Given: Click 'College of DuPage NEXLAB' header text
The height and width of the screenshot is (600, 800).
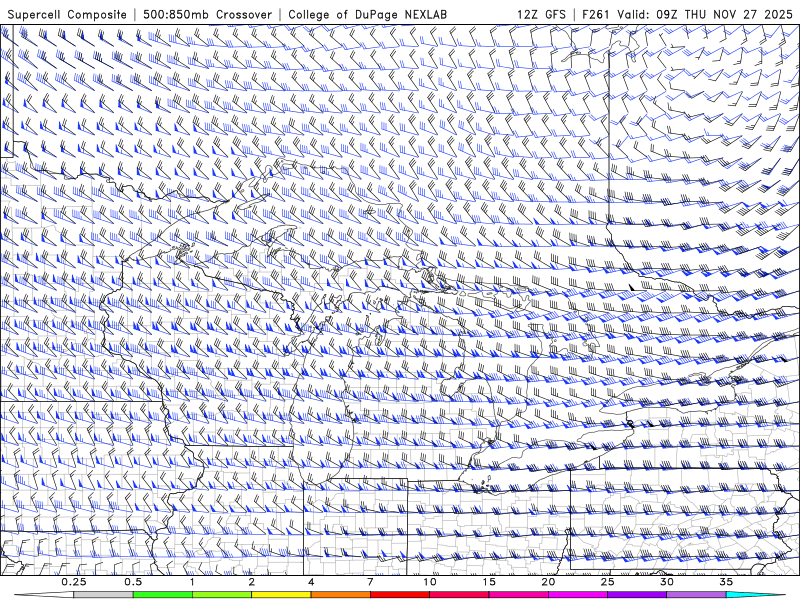Looking at the screenshot, I should click(x=367, y=15).
